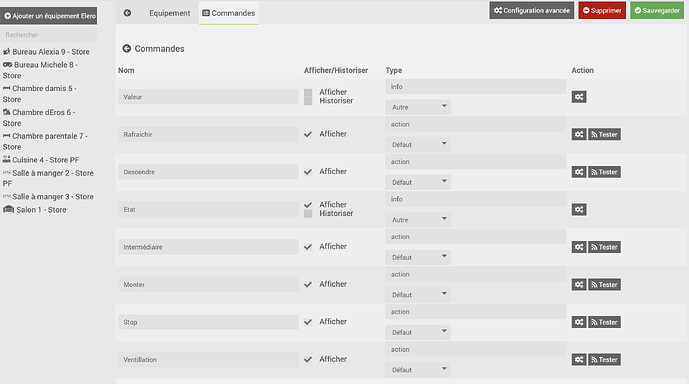The width and height of the screenshot is (689, 384).
Task: Open the Défaut dropdown for Intermédiaire
Action: click(x=418, y=257)
